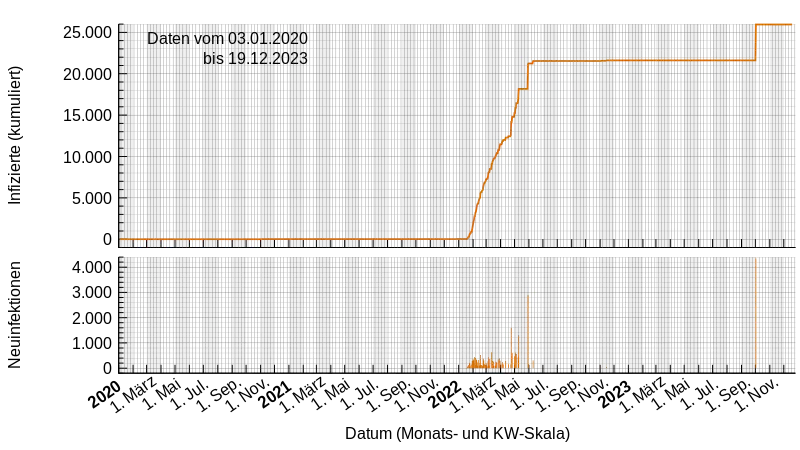
Task: Click the 'Infizierte (kumuliert)' axis title
Action: (15, 136)
